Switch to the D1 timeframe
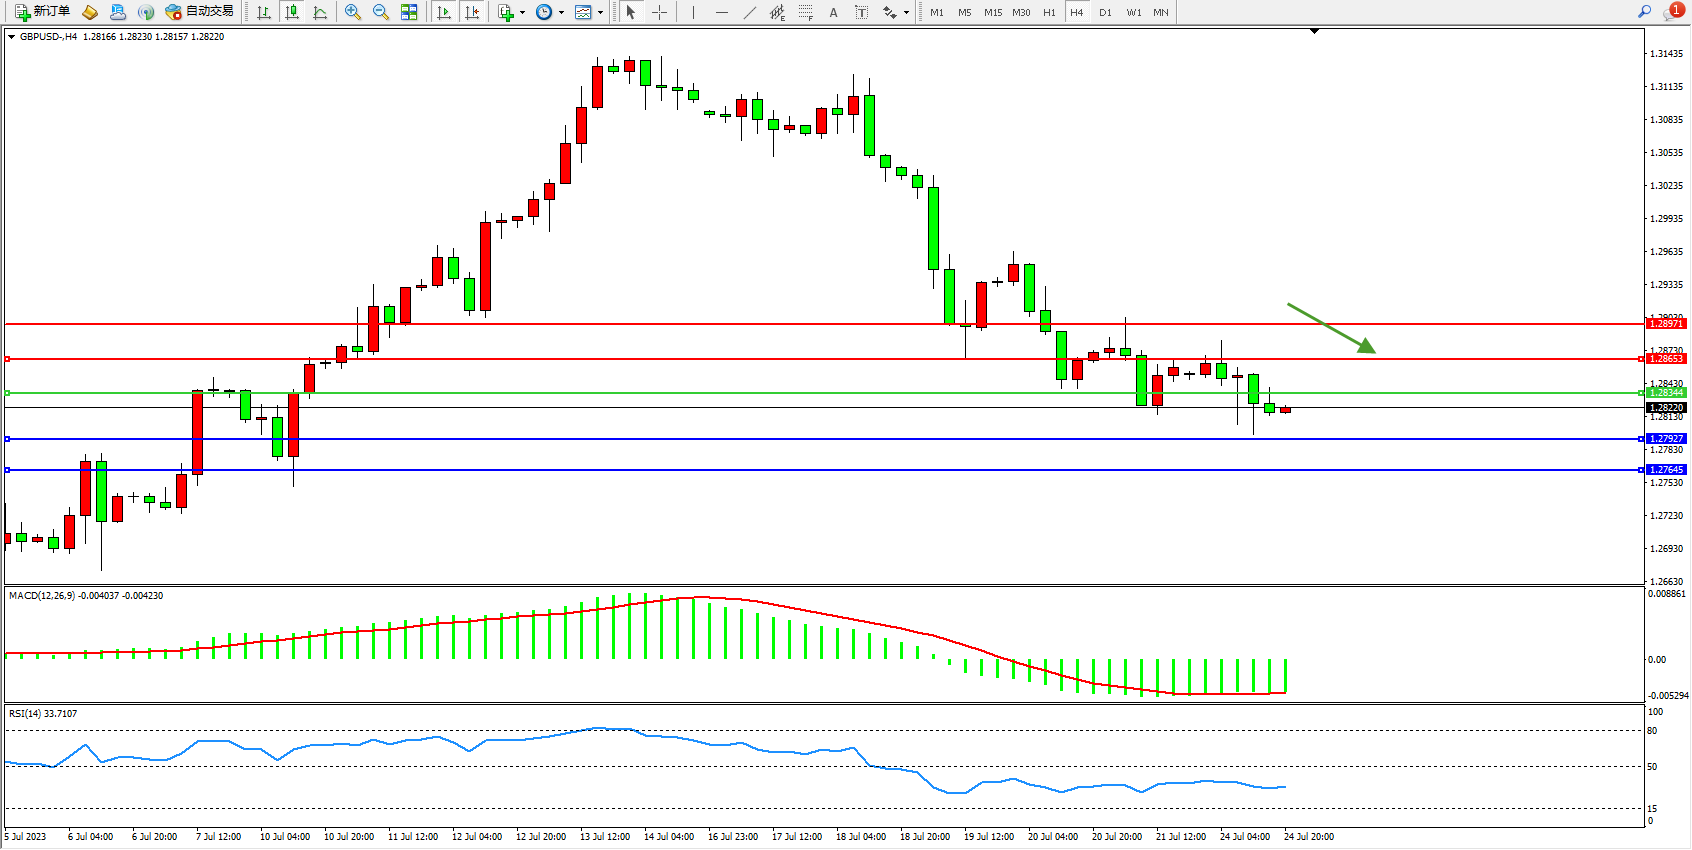This screenshot has width=1692, height=850. (1105, 12)
